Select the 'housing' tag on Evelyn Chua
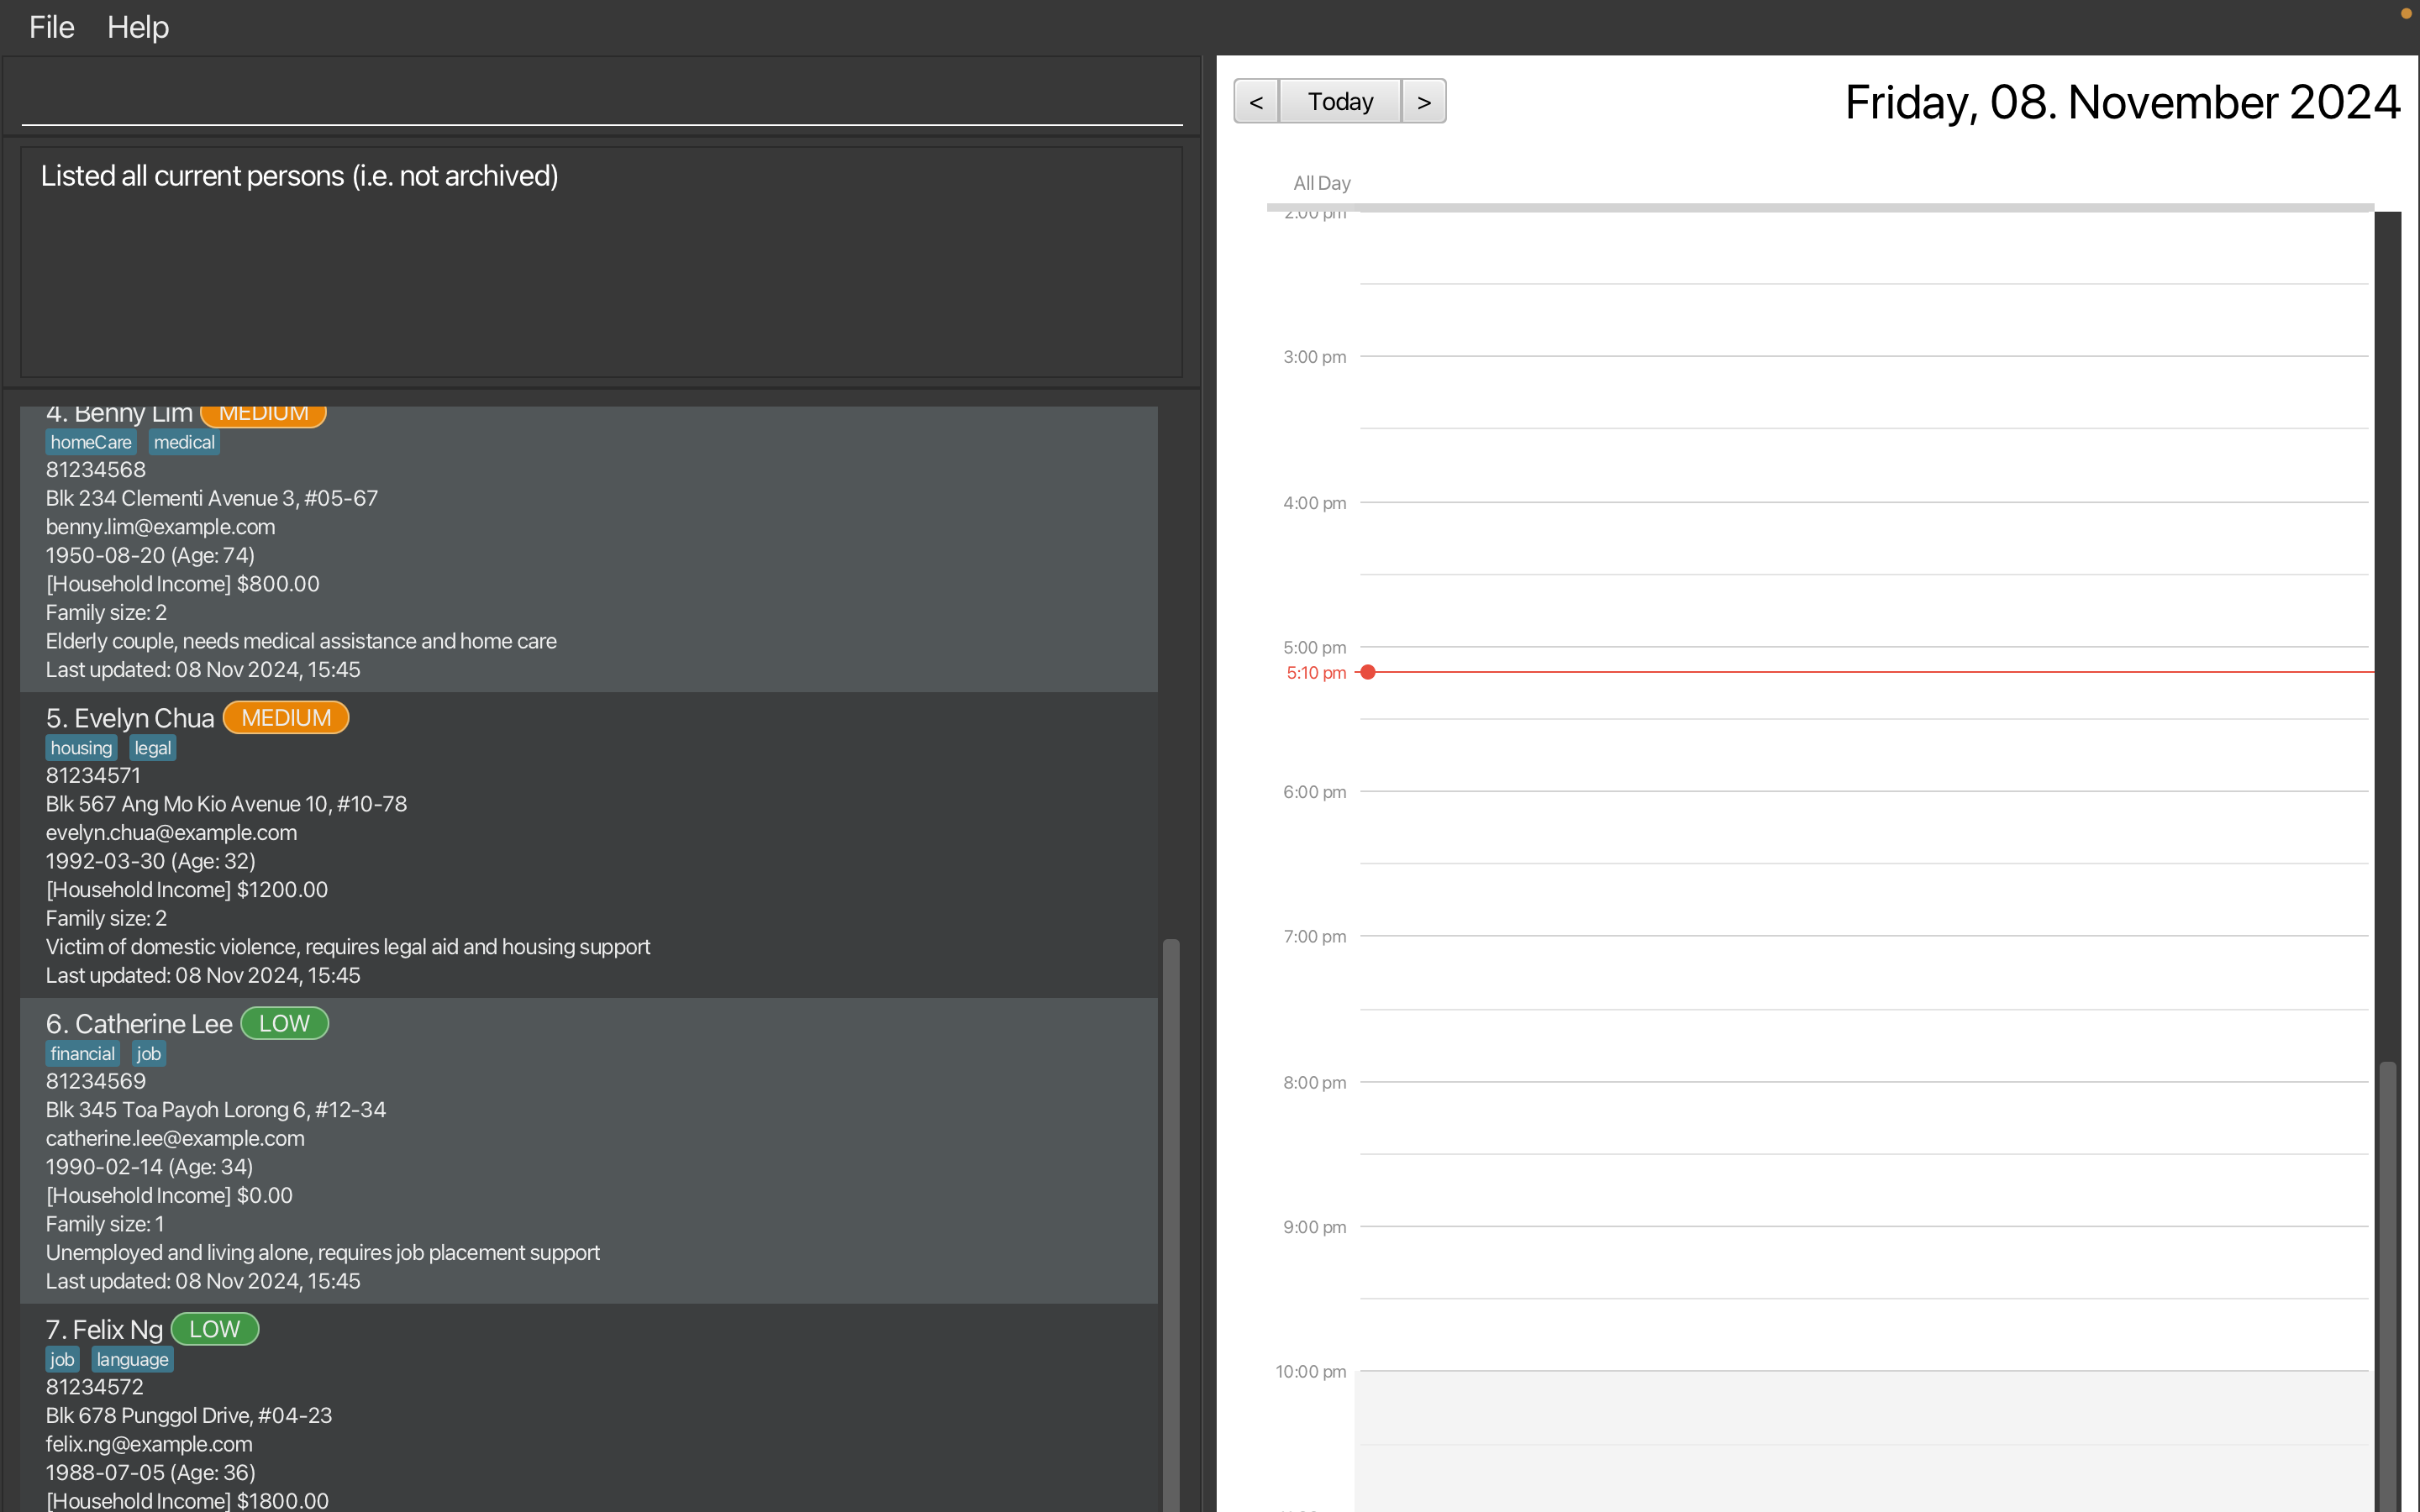Screen dimensions: 2420x1512 [x=82, y=748]
